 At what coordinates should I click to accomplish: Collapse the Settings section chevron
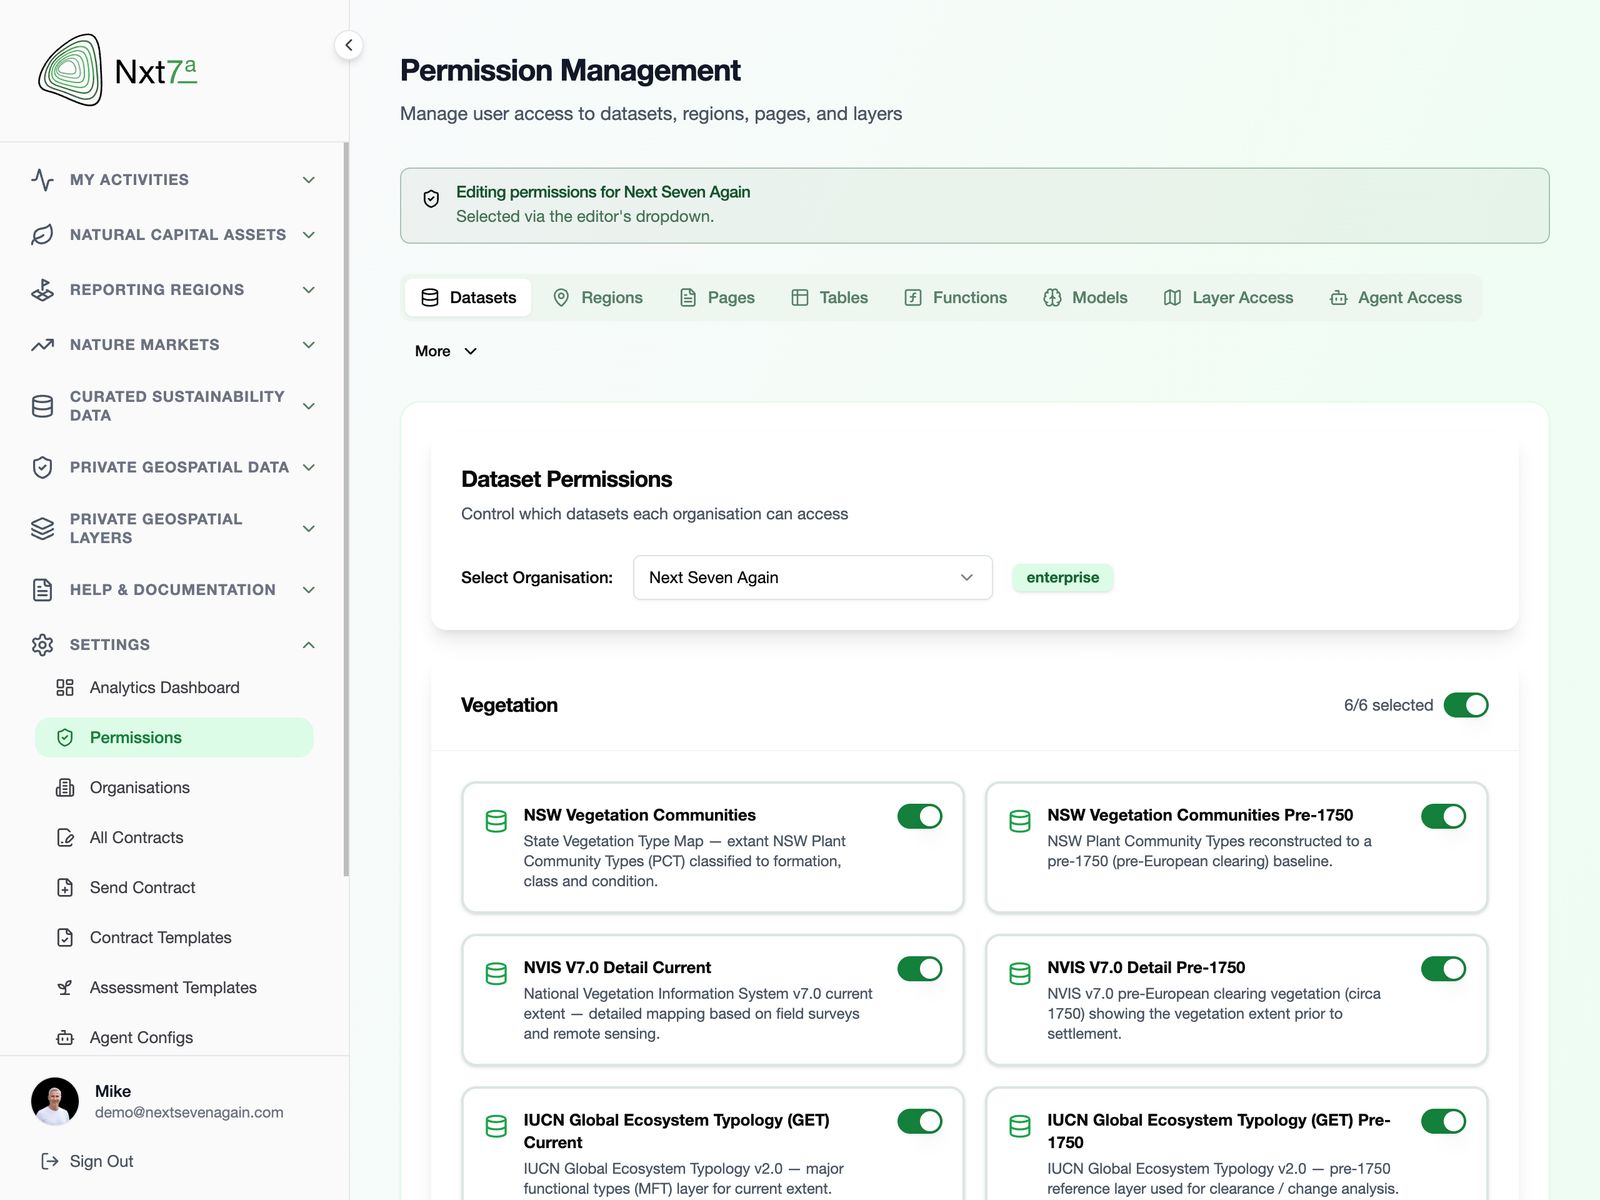tap(309, 645)
